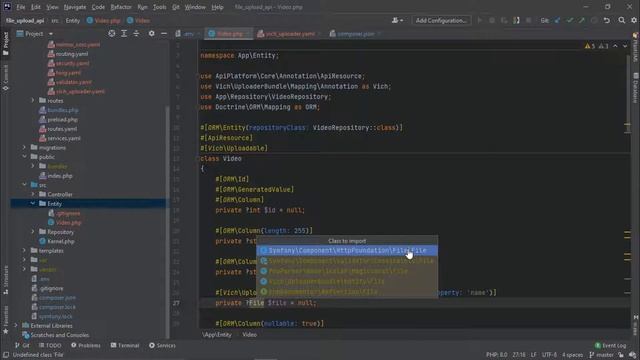This screenshot has width=640, height=360.
Task: Click the UTF-8 encoding status item
Action: tap(549, 355)
